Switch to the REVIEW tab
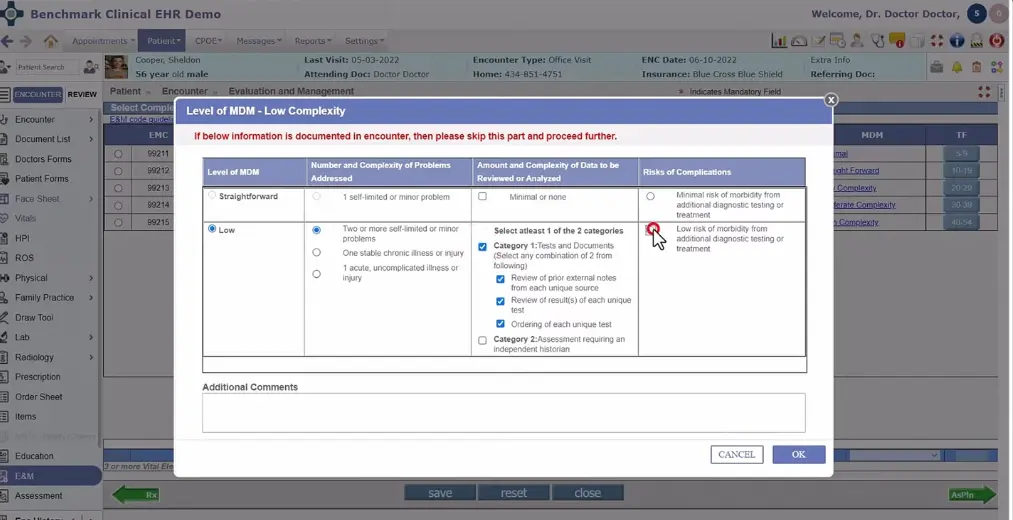 coord(82,94)
